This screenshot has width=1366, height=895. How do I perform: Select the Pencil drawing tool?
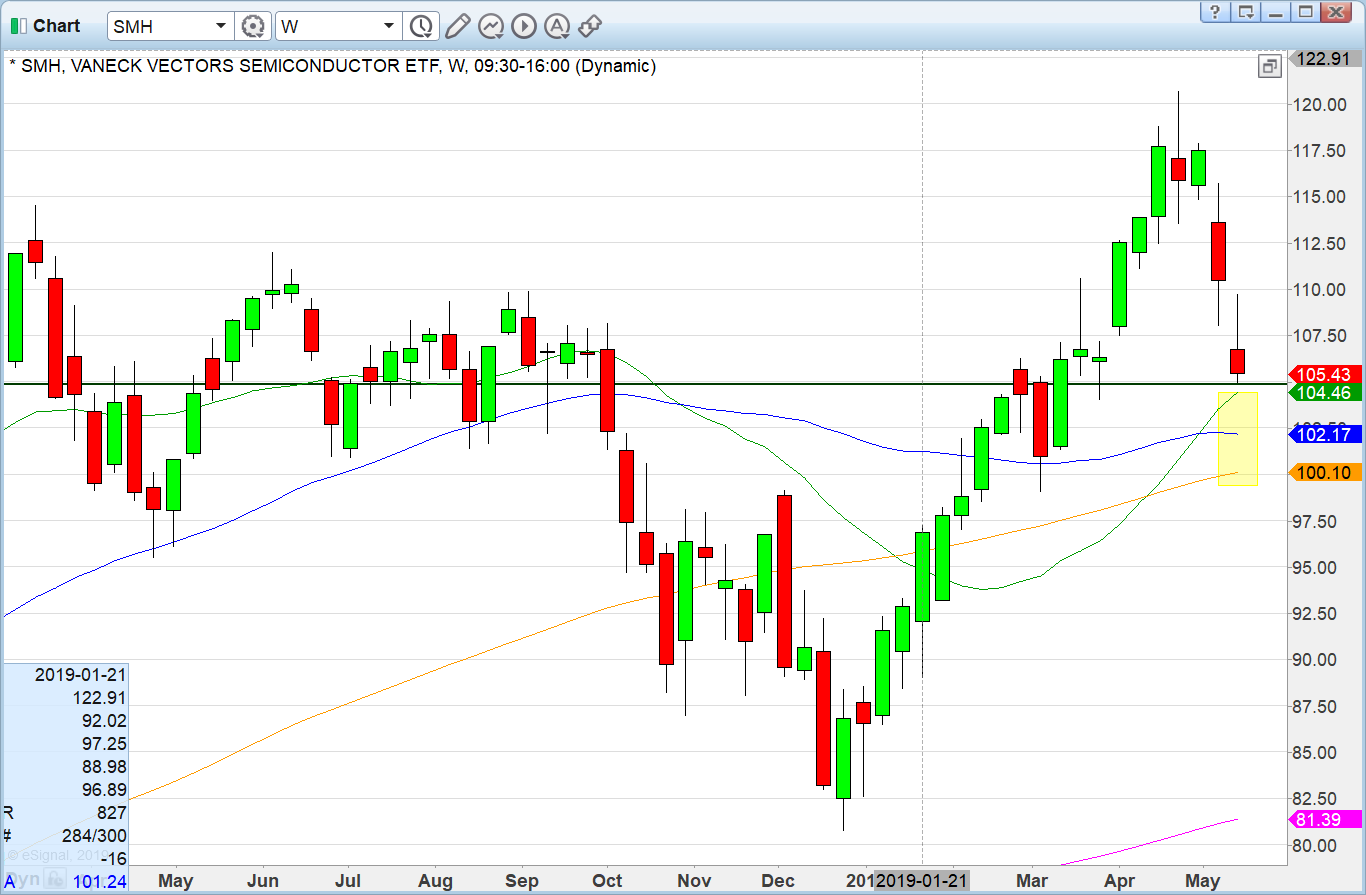[457, 26]
